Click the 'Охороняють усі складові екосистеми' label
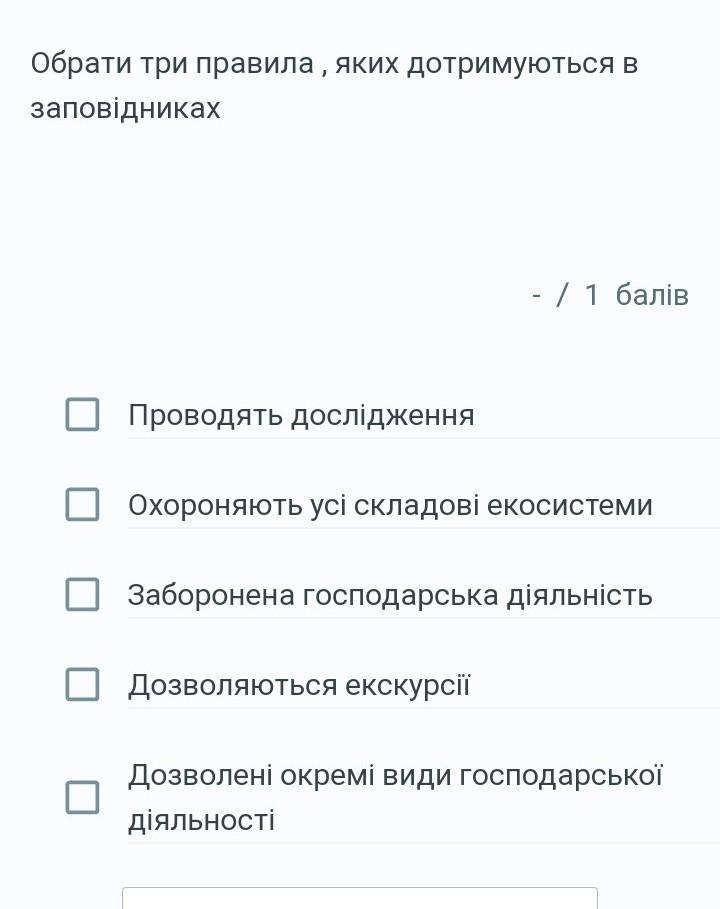 pyautogui.click(x=390, y=505)
